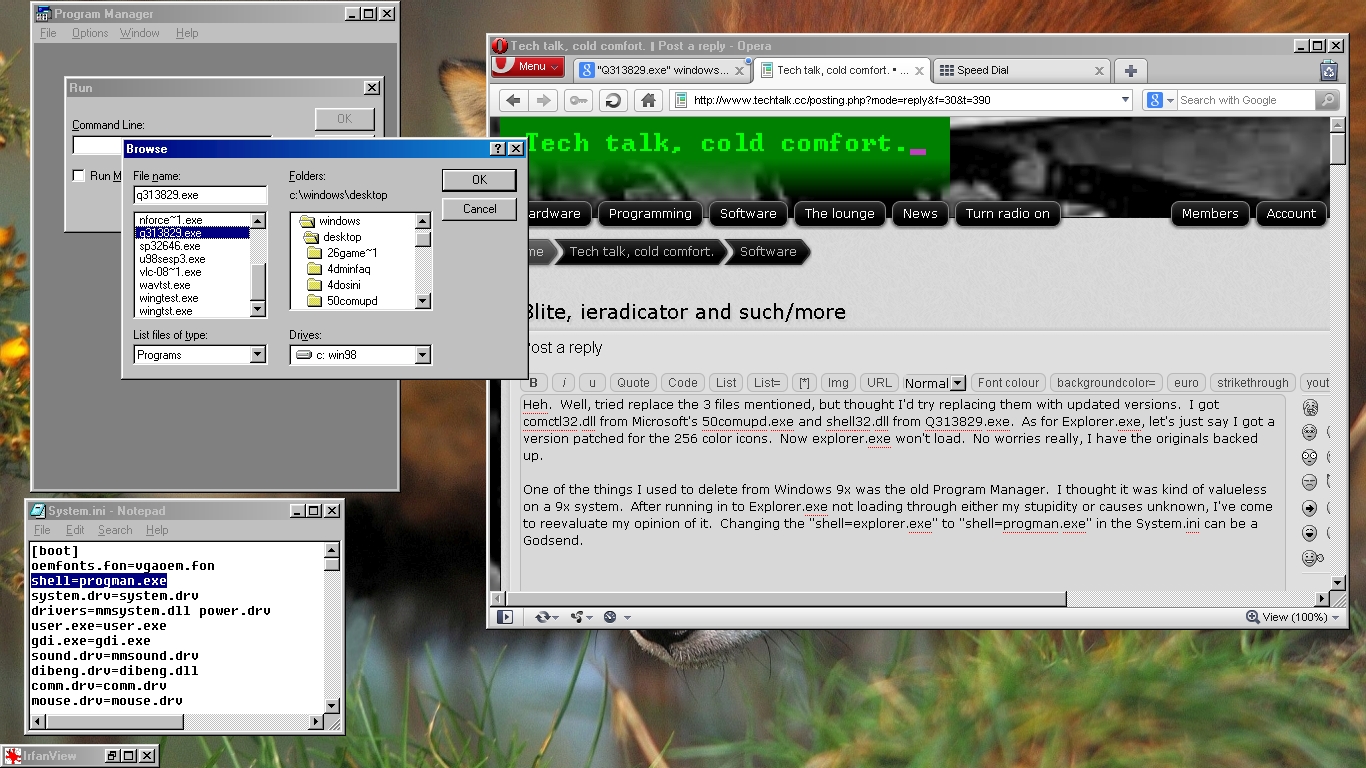
Task: Open the red Opera Menu button
Action: click(x=530, y=67)
